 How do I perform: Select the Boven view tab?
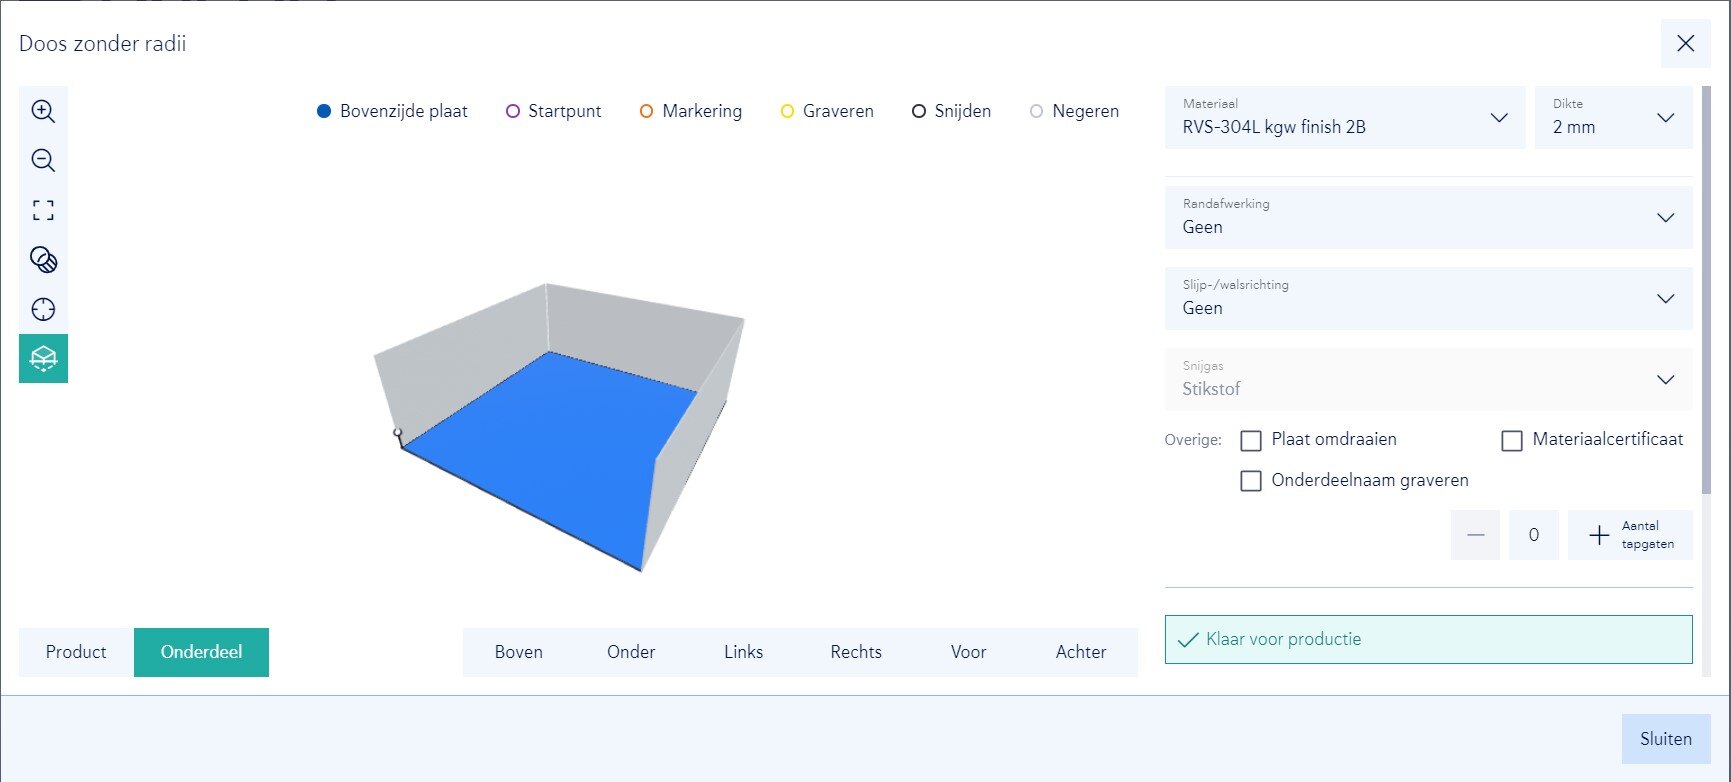point(518,652)
